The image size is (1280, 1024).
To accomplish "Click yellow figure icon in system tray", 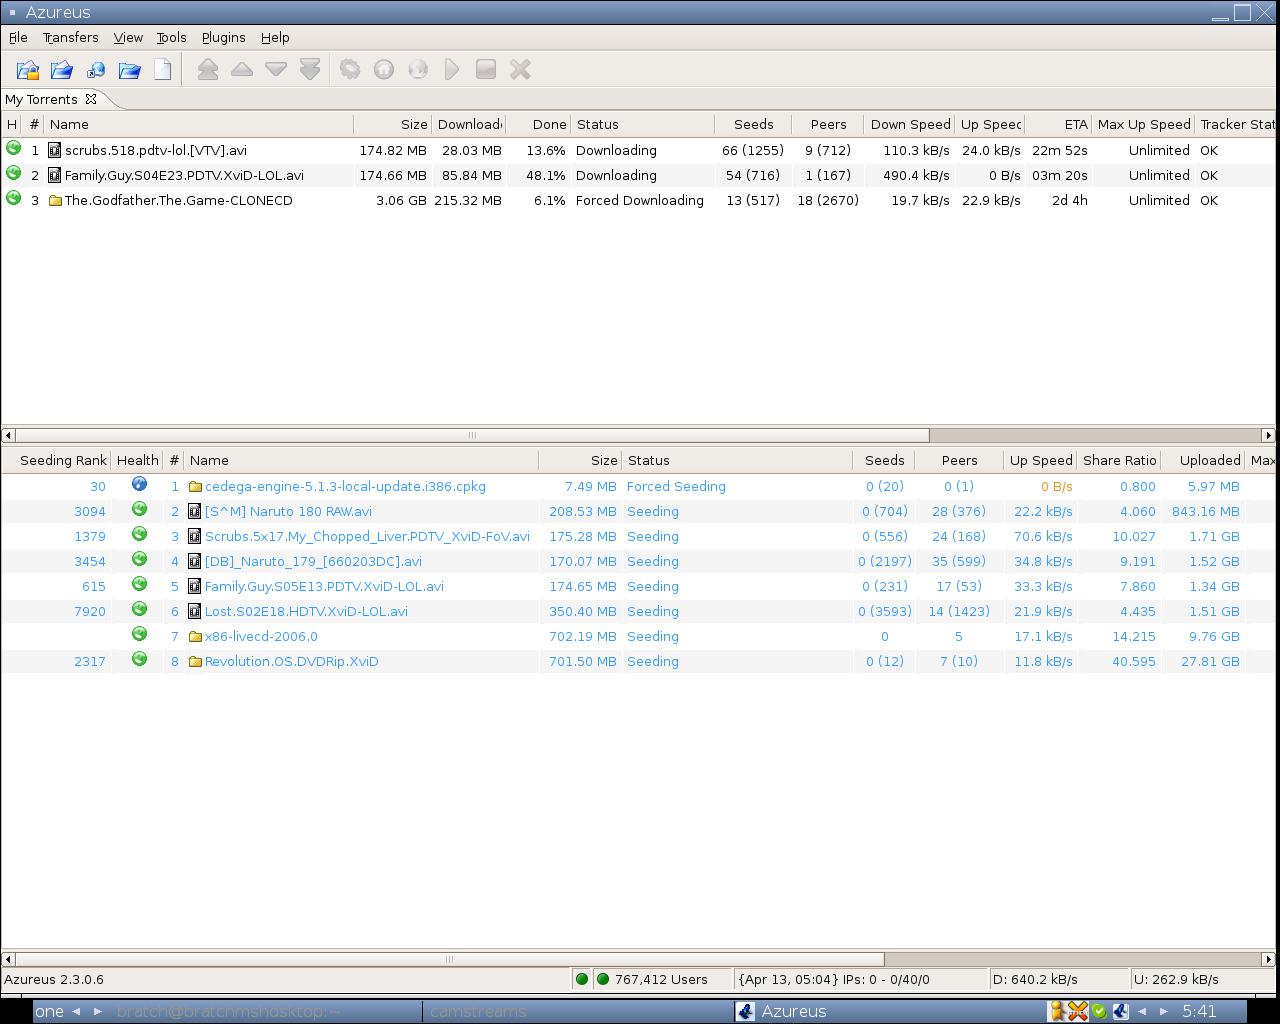I will click(1056, 1011).
